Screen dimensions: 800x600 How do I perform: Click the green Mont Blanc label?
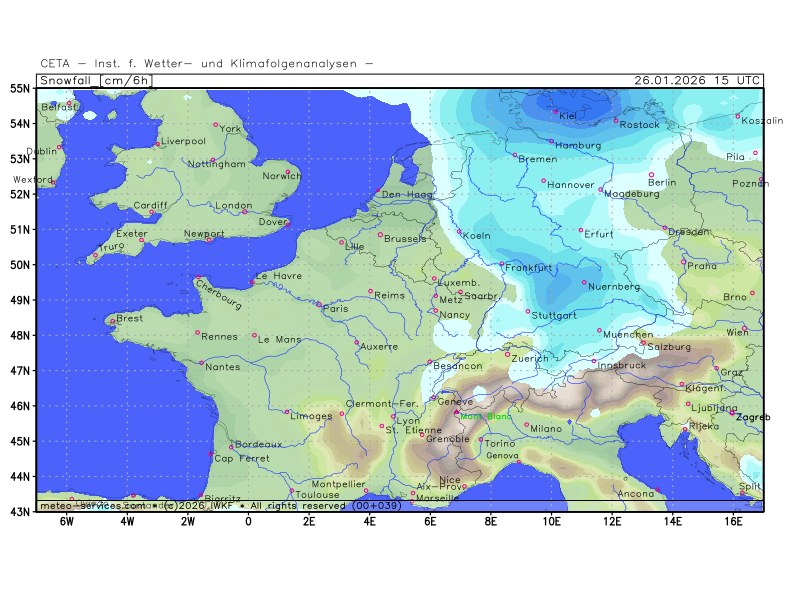(485, 416)
